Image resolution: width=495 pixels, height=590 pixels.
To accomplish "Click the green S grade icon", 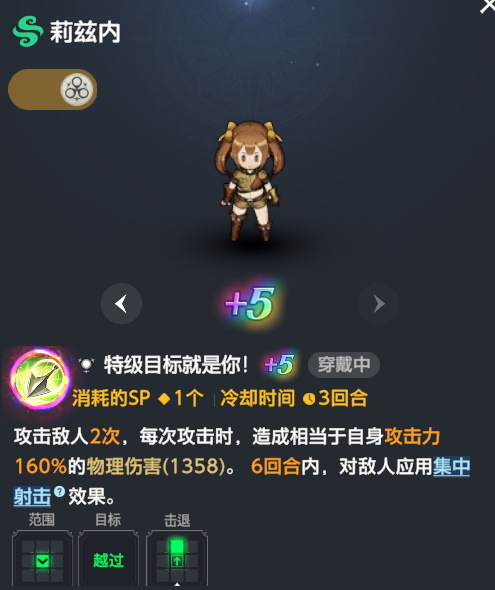I will click(28, 31).
